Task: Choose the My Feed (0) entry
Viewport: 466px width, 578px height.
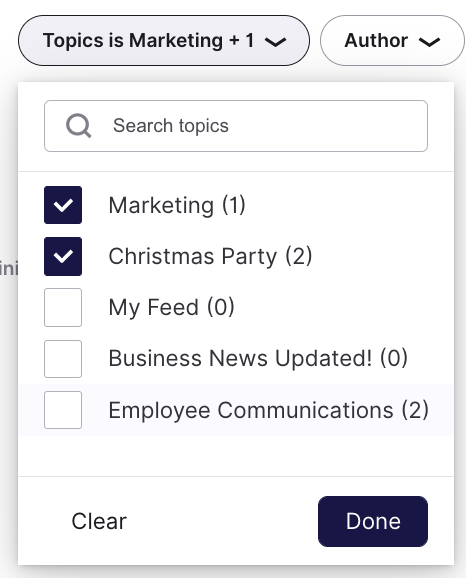Action: [171, 307]
